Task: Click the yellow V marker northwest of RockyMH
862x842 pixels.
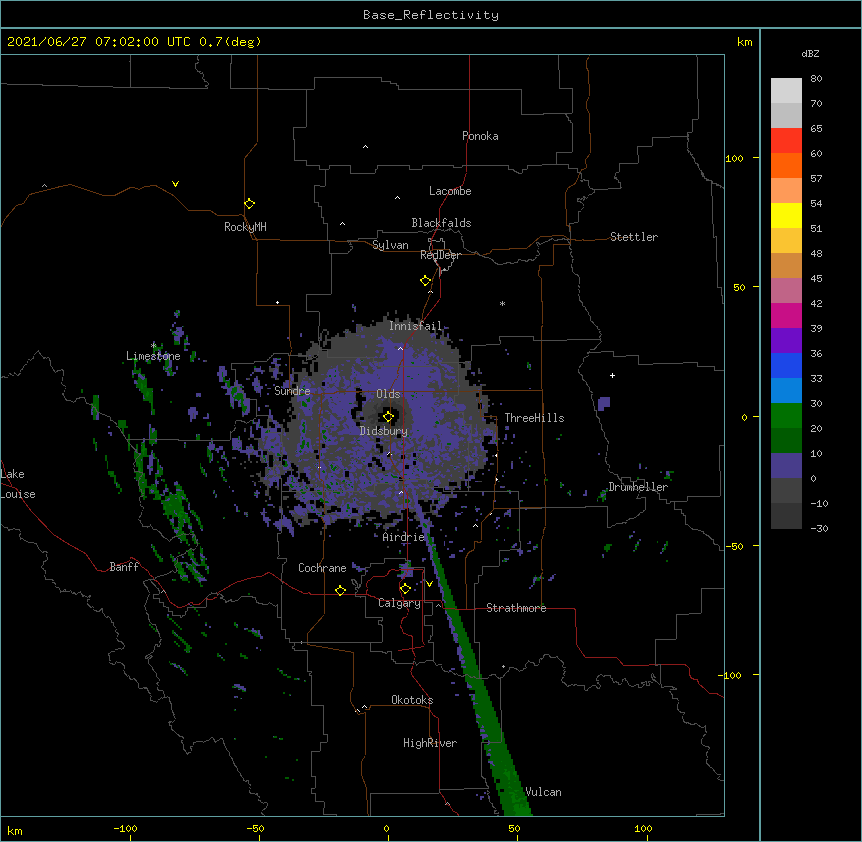Action: (x=175, y=184)
